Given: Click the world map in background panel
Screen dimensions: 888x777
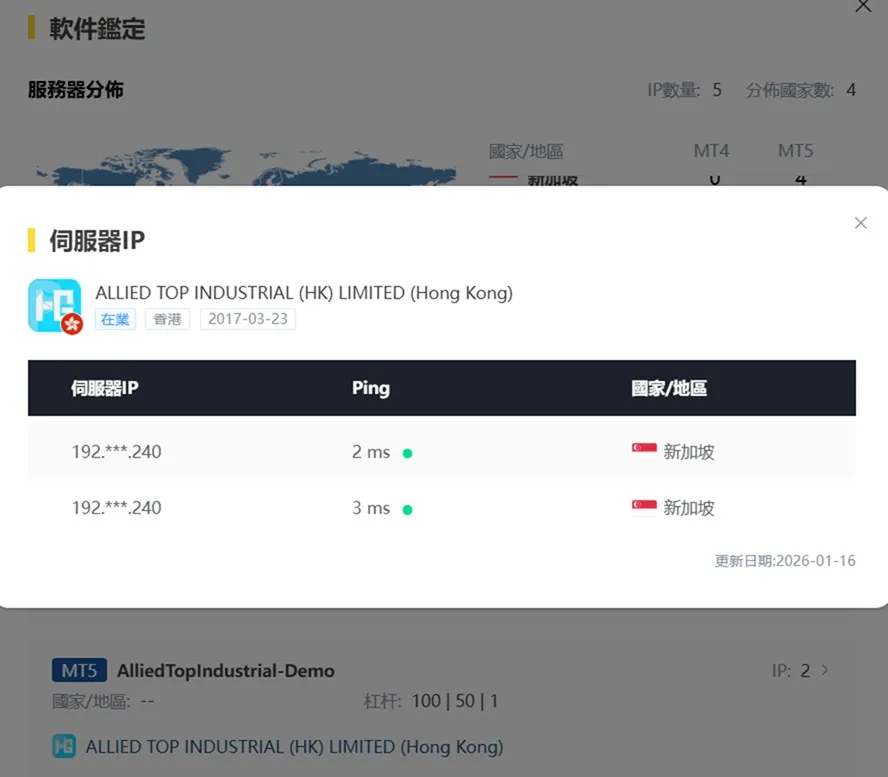Looking at the screenshot, I should (246, 166).
